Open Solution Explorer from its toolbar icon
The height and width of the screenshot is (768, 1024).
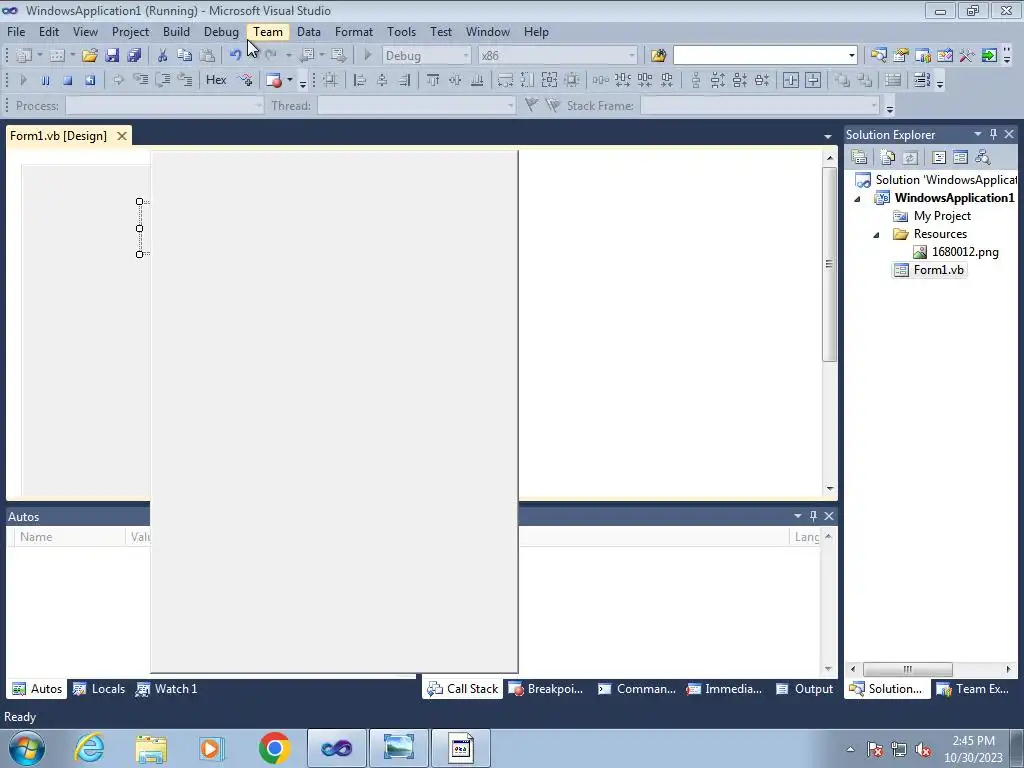click(878, 56)
